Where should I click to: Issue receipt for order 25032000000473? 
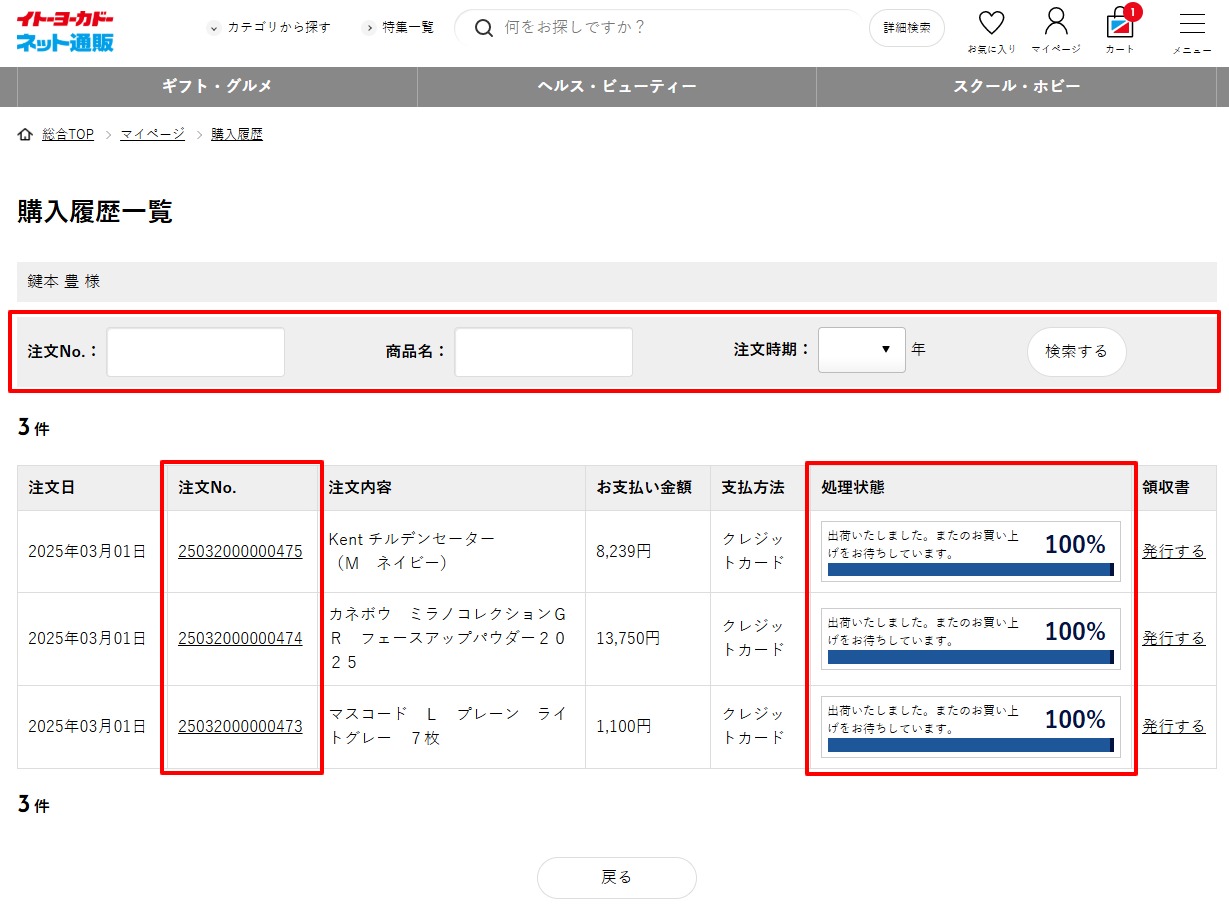pos(1173,726)
